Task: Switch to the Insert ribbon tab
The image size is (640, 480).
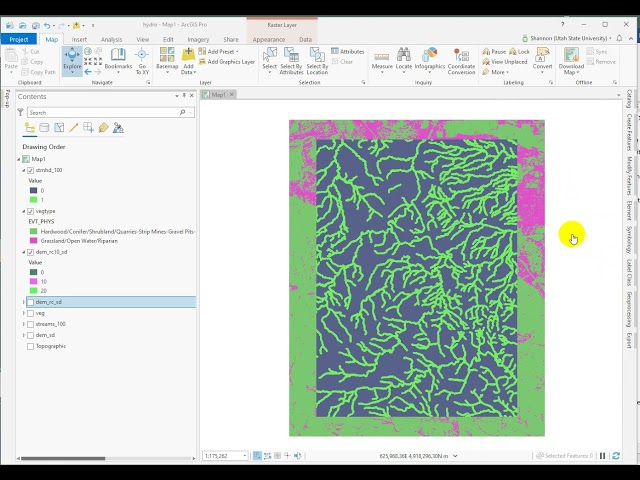Action: tap(79, 40)
